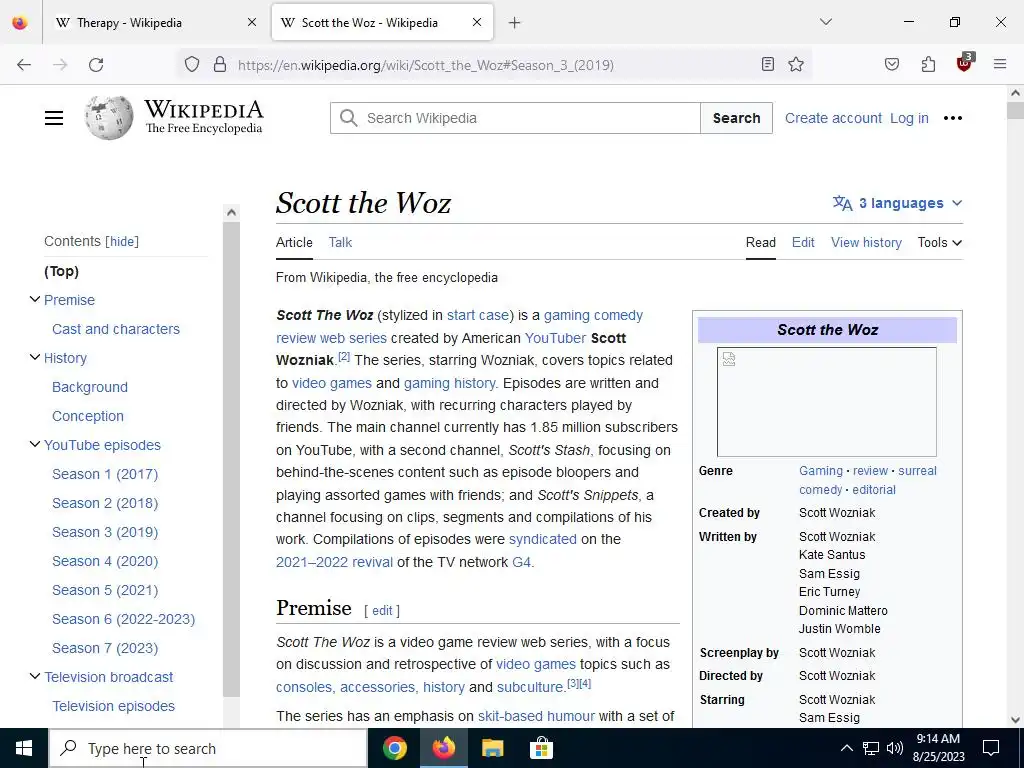Collapse the YouTube episodes section in contents
The height and width of the screenshot is (768, 1024).
coord(35,444)
